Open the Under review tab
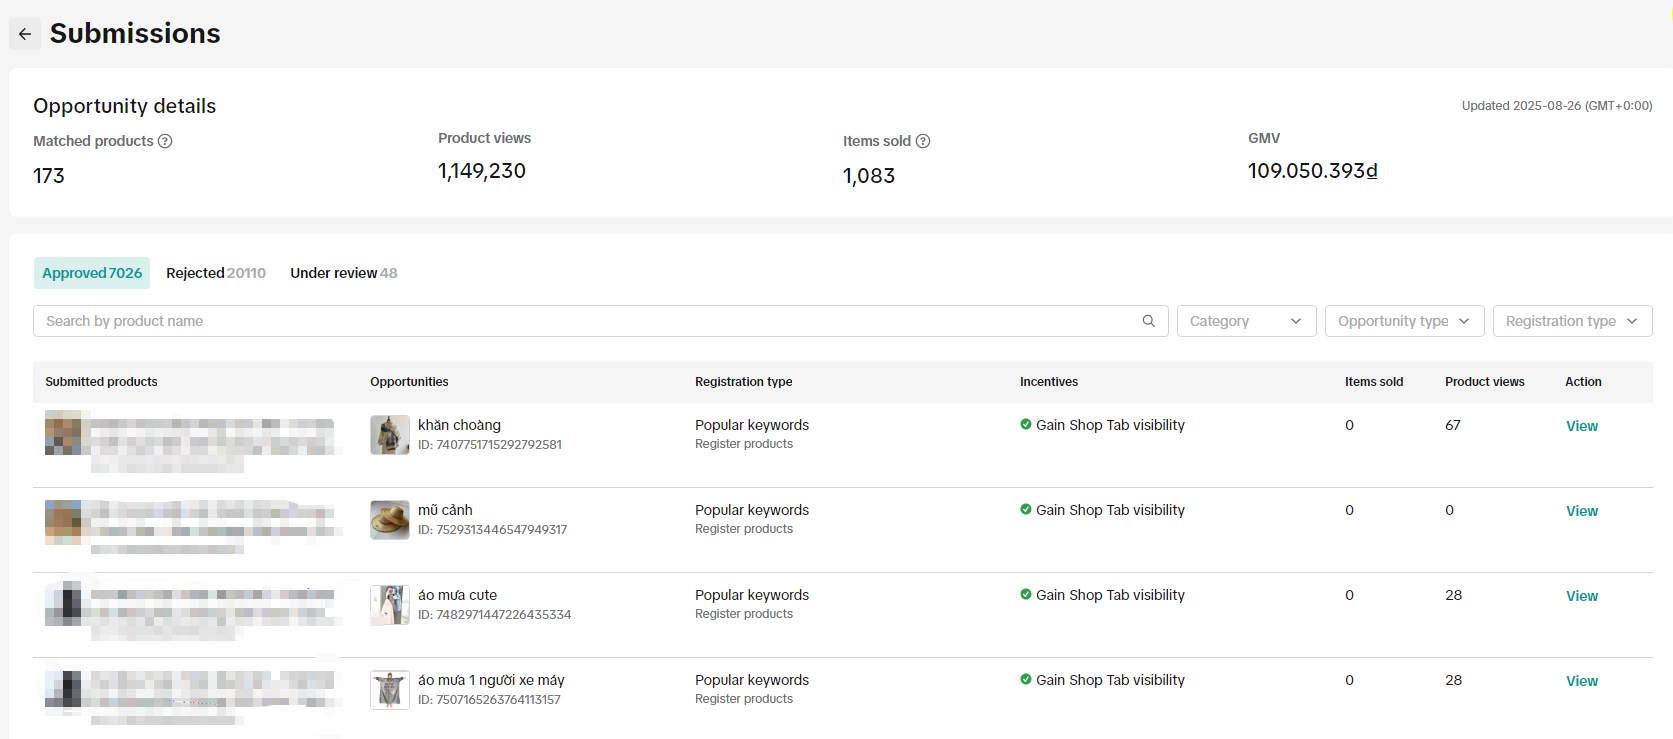The image size is (1673, 739). pos(343,273)
